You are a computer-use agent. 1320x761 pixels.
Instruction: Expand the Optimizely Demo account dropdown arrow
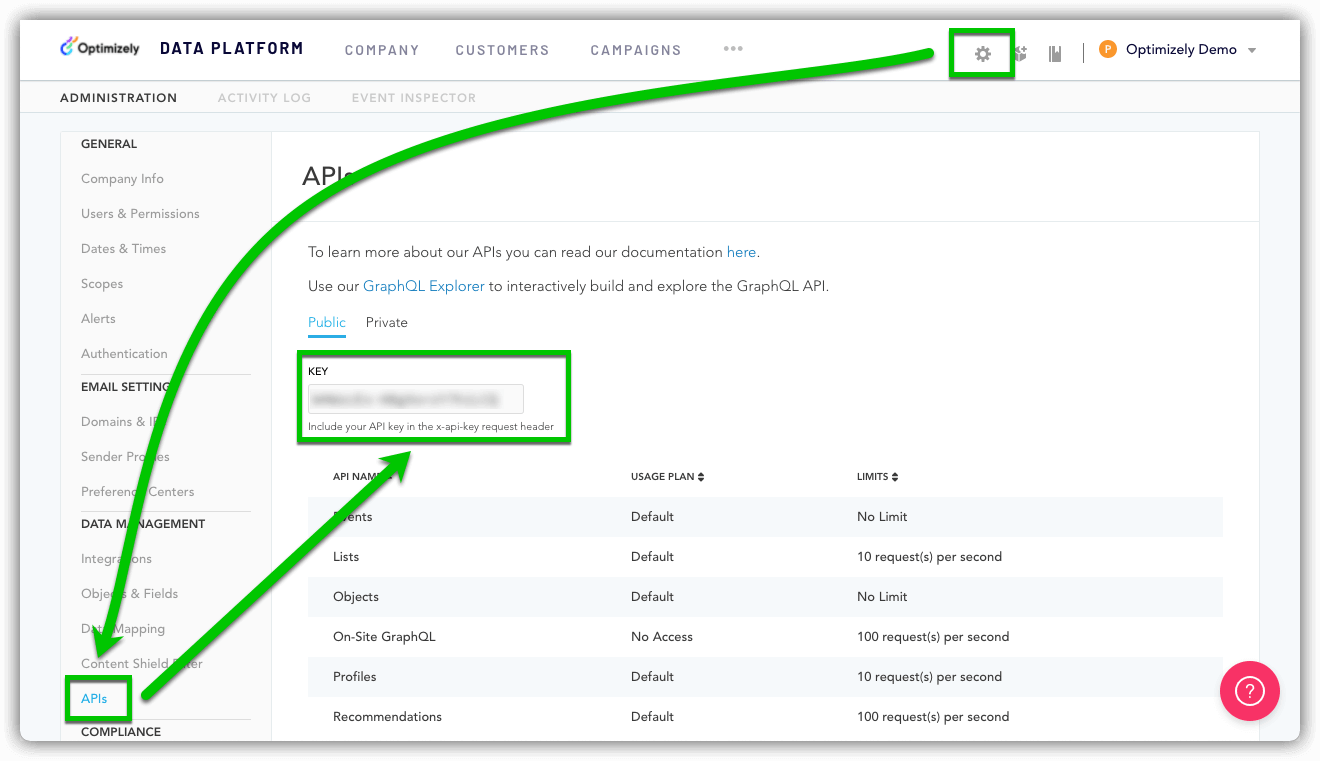click(1252, 50)
